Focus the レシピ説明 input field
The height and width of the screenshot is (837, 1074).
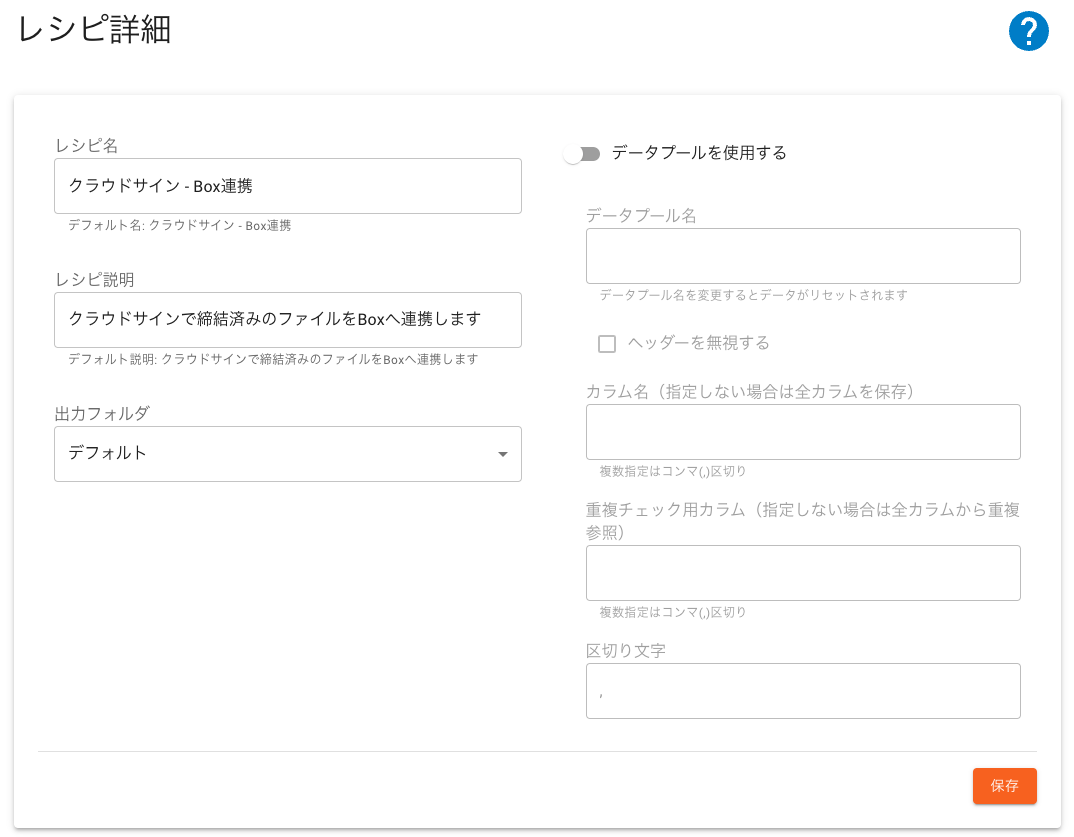click(x=288, y=320)
